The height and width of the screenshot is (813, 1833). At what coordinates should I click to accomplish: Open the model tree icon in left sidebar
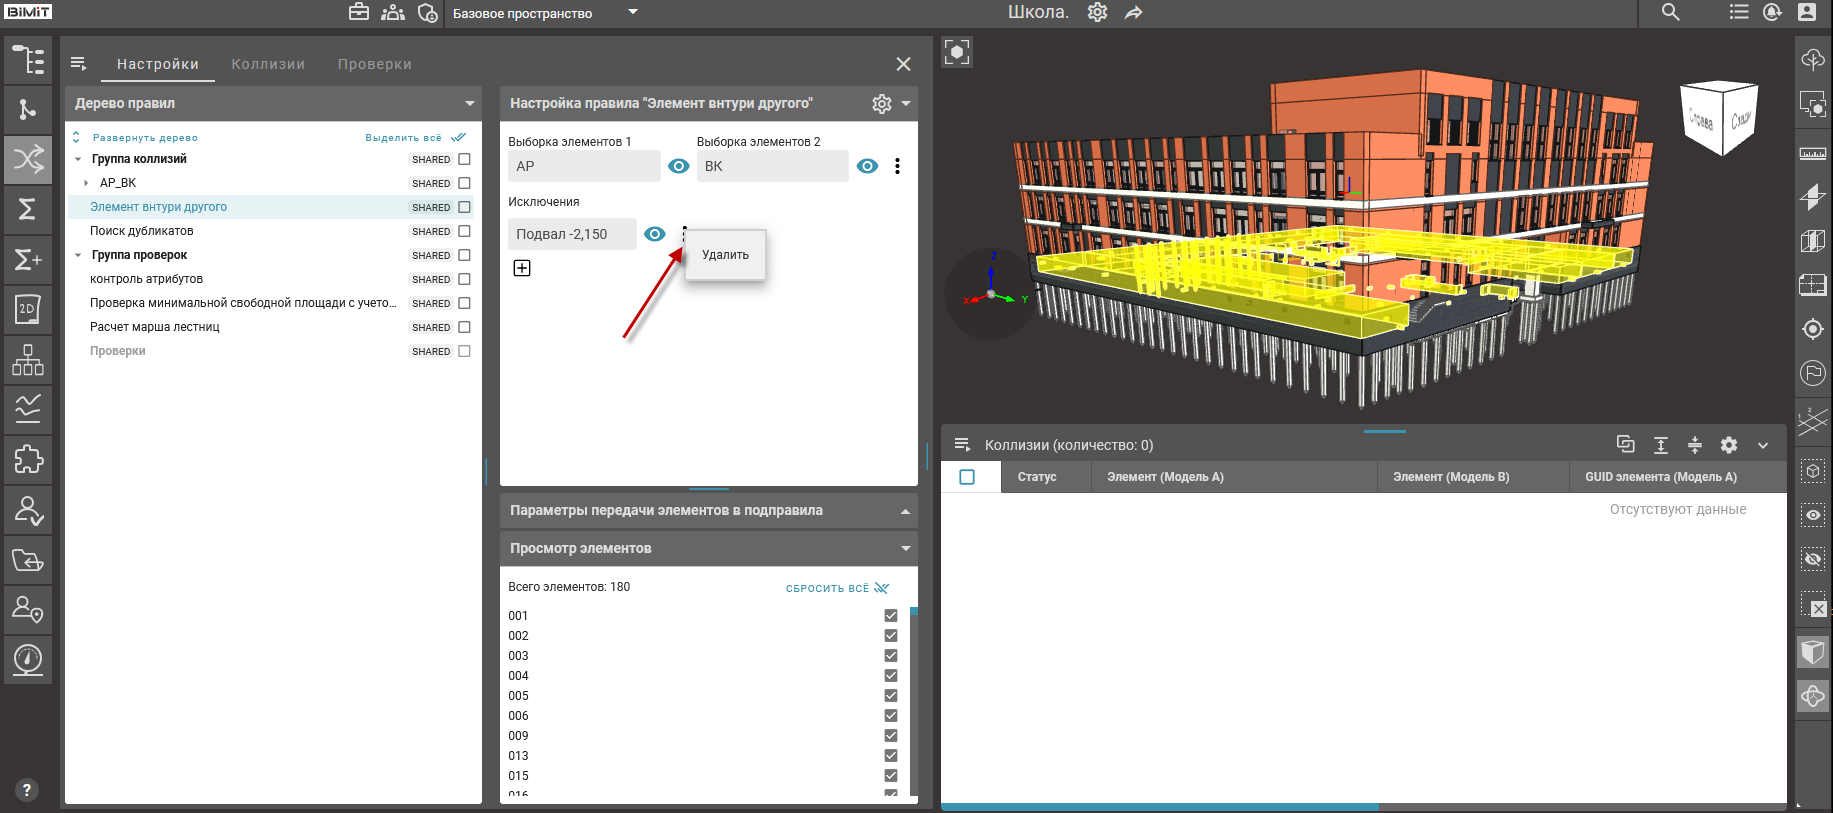[28, 60]
